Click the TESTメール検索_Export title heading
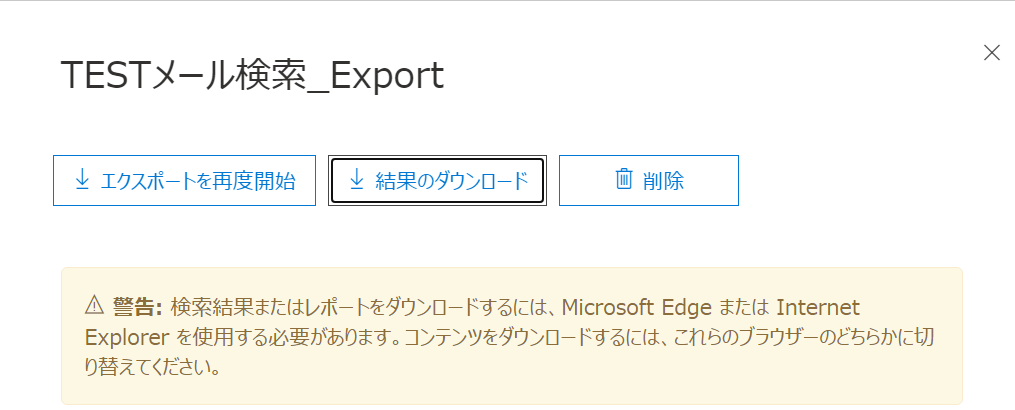Image resolution: width=1015 pixels, height=410 pixels. [252, 76]
